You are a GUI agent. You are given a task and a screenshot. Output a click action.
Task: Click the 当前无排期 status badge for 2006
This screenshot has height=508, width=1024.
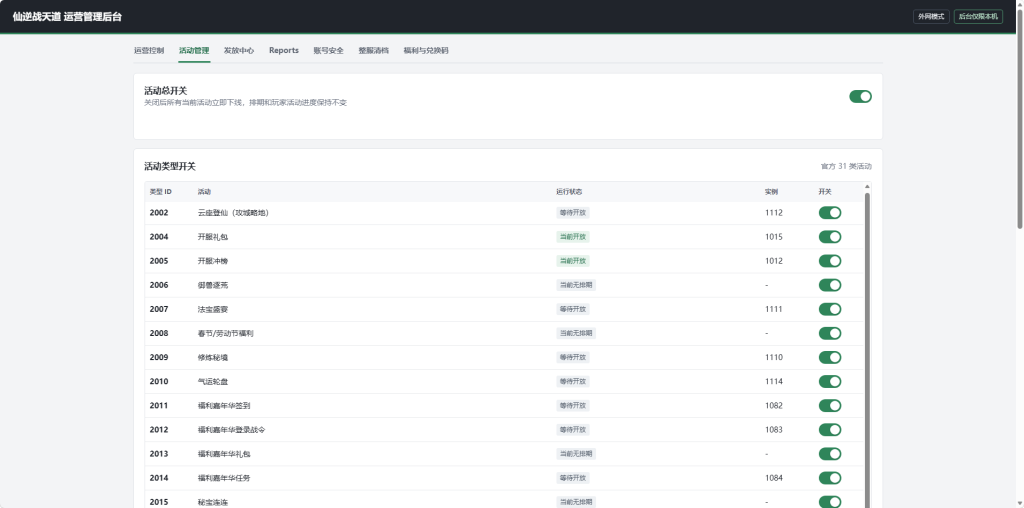click(576, 285)
